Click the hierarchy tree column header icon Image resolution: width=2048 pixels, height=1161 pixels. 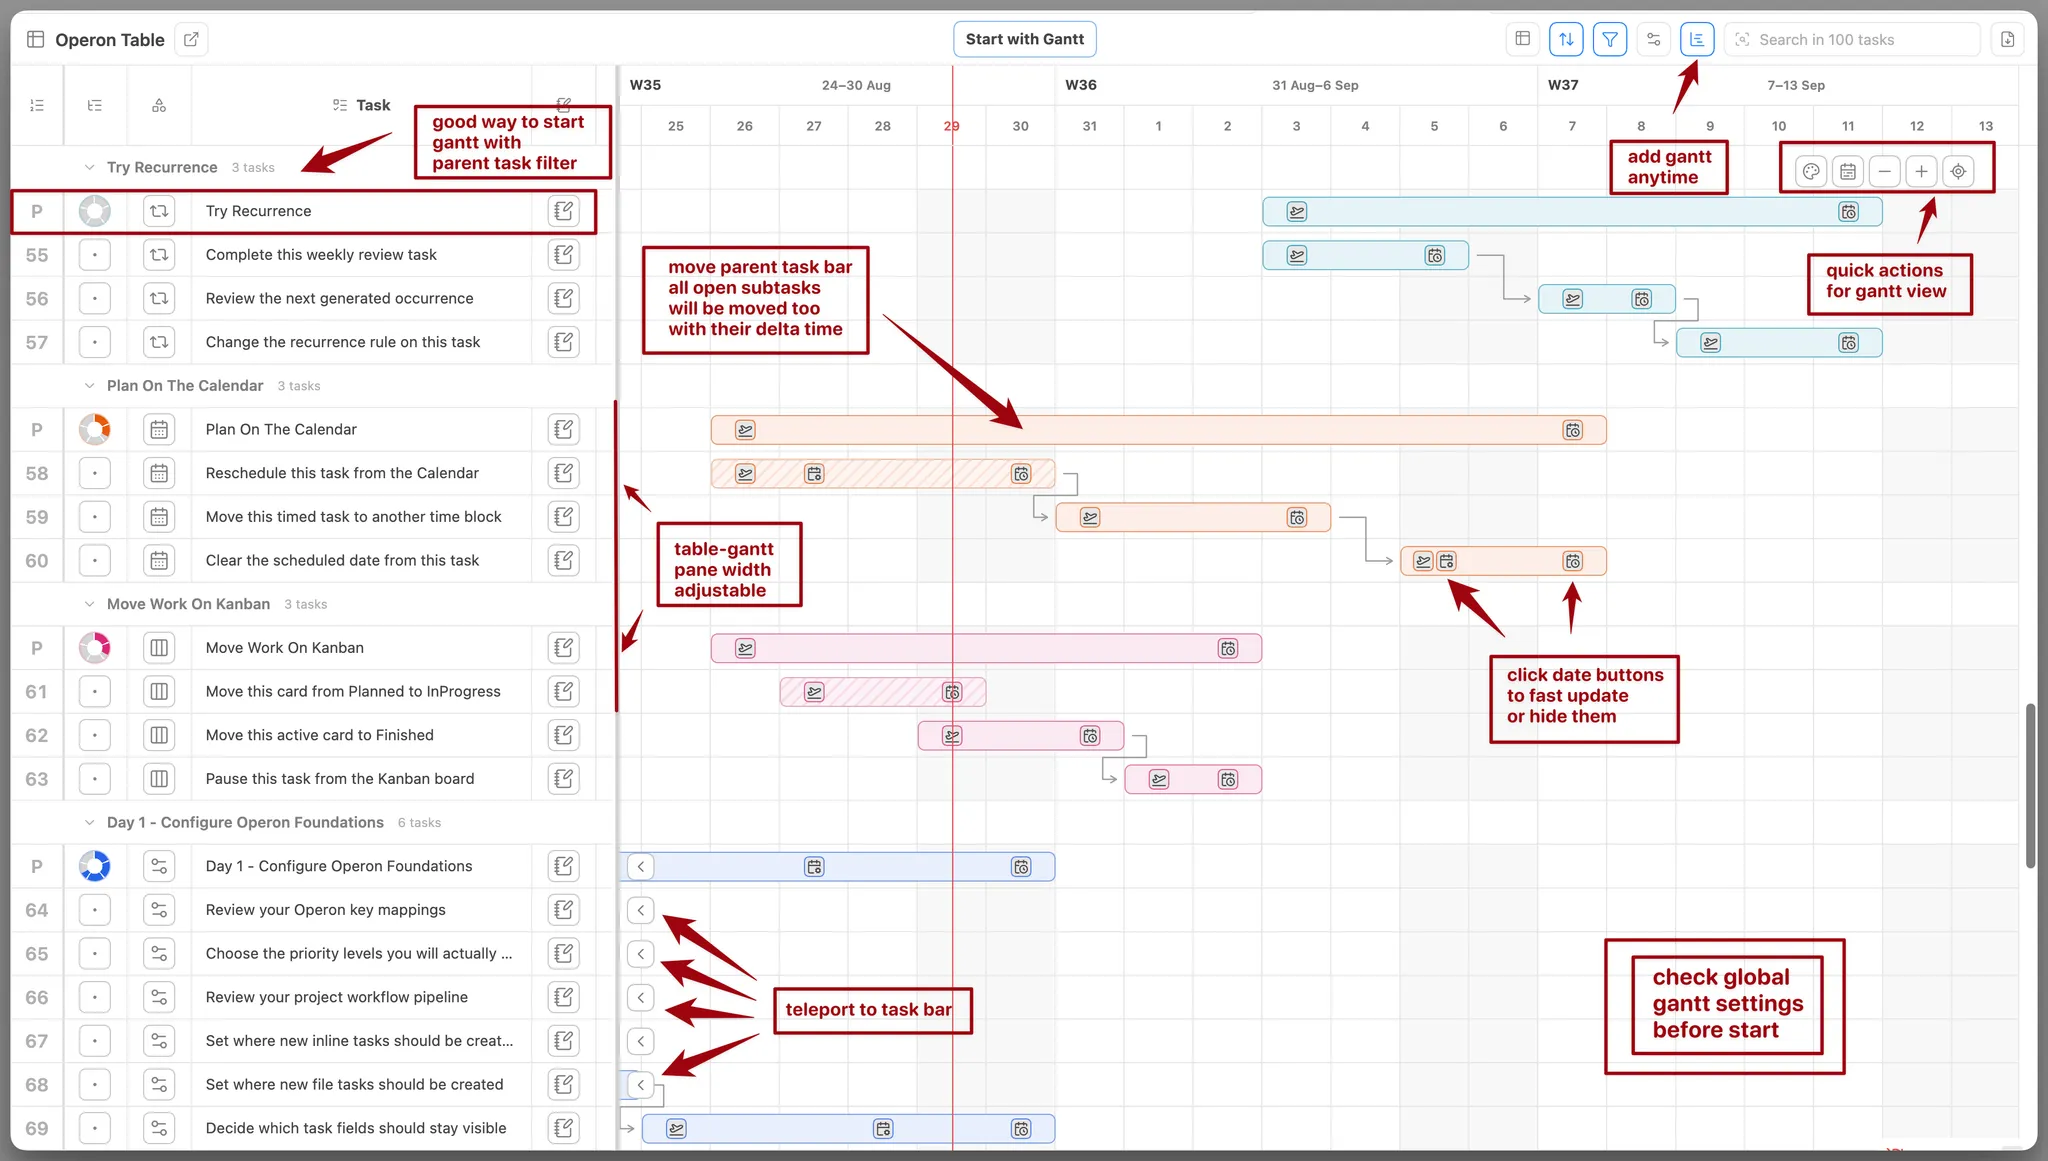(95, 105)
